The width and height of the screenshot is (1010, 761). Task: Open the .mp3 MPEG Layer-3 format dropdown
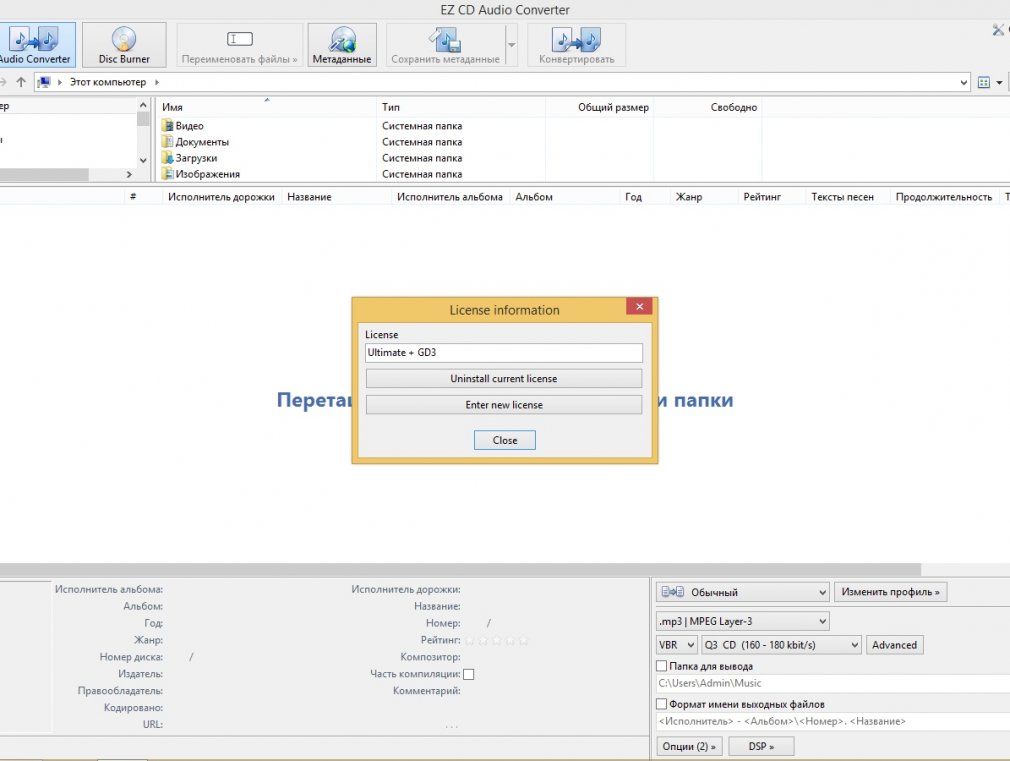[x=743, y=621]
